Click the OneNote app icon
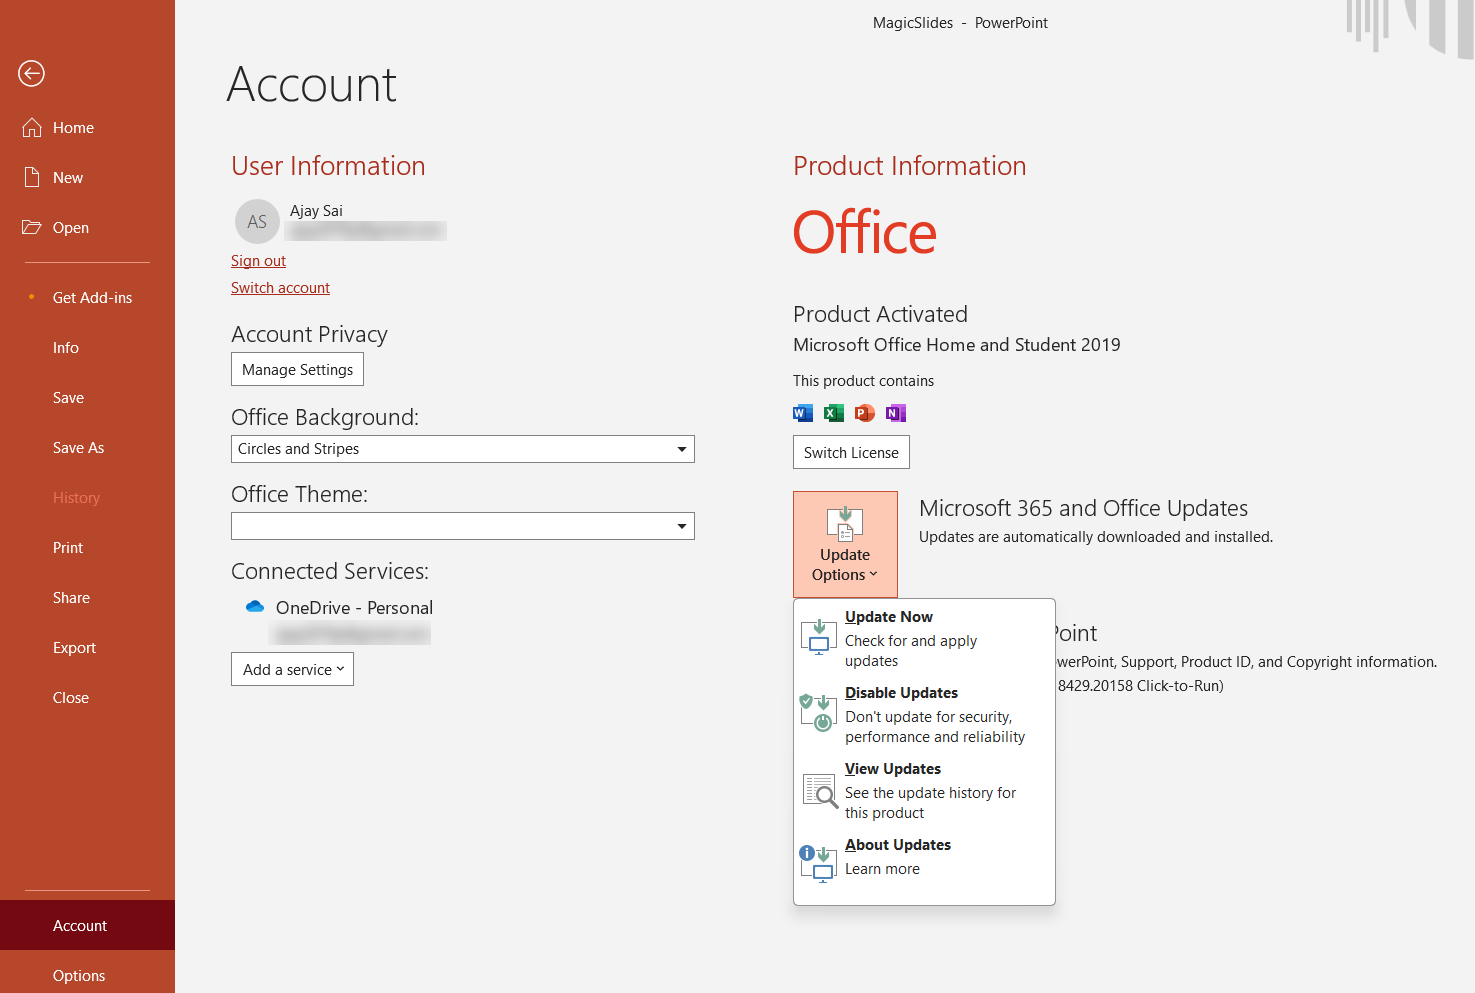This screenshot has height=993, width=1475. [x=895, y=413]
